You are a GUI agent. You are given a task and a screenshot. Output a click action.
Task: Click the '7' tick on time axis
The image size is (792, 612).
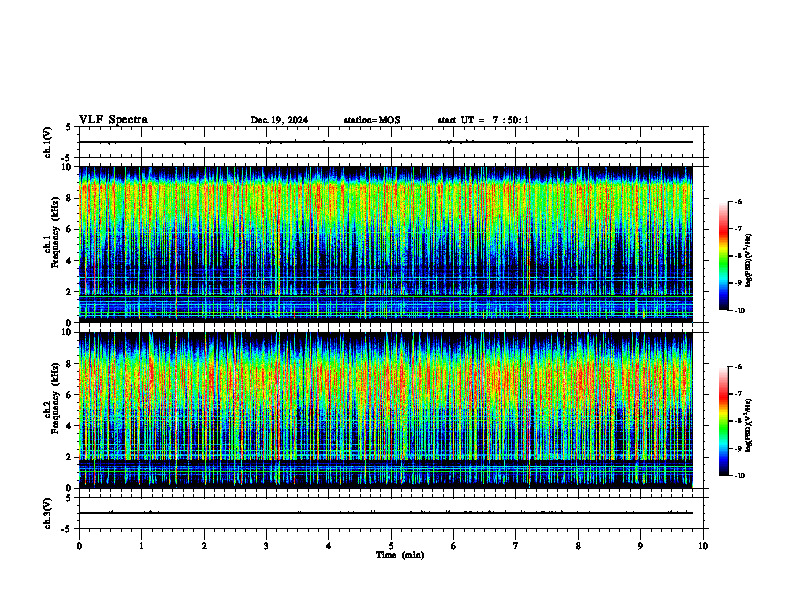point(516,546)
